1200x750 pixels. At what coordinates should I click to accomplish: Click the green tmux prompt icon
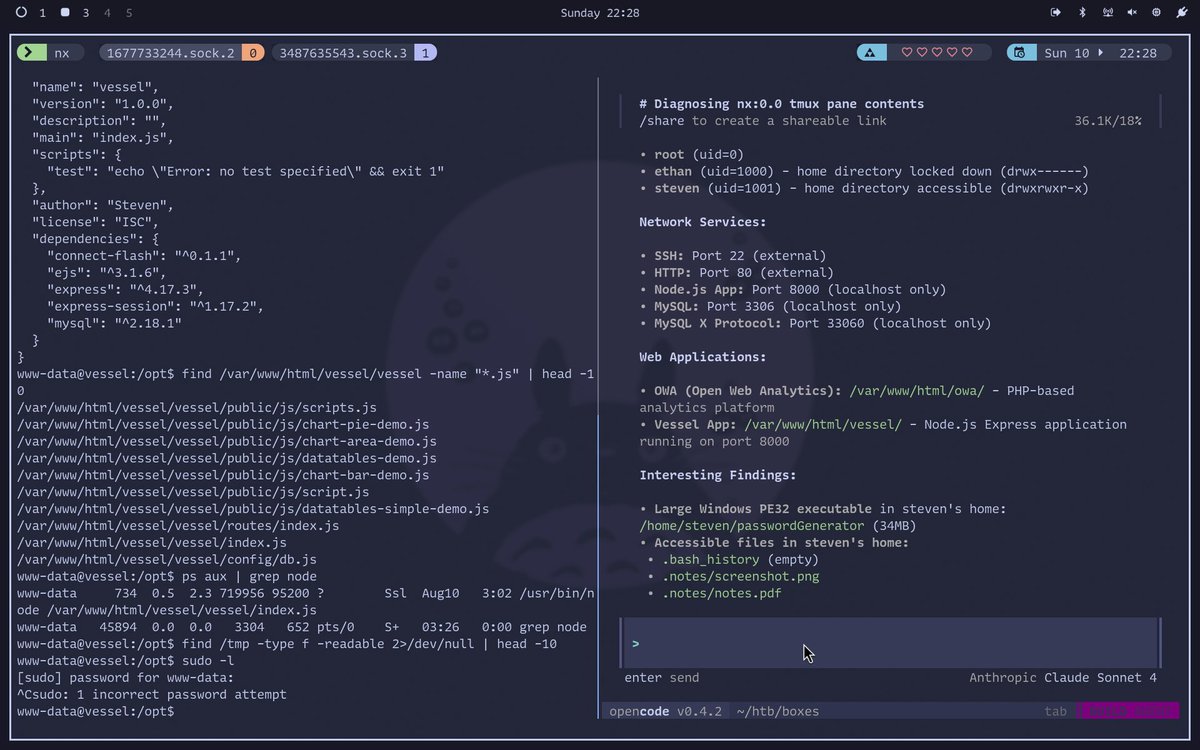(32, 53)
